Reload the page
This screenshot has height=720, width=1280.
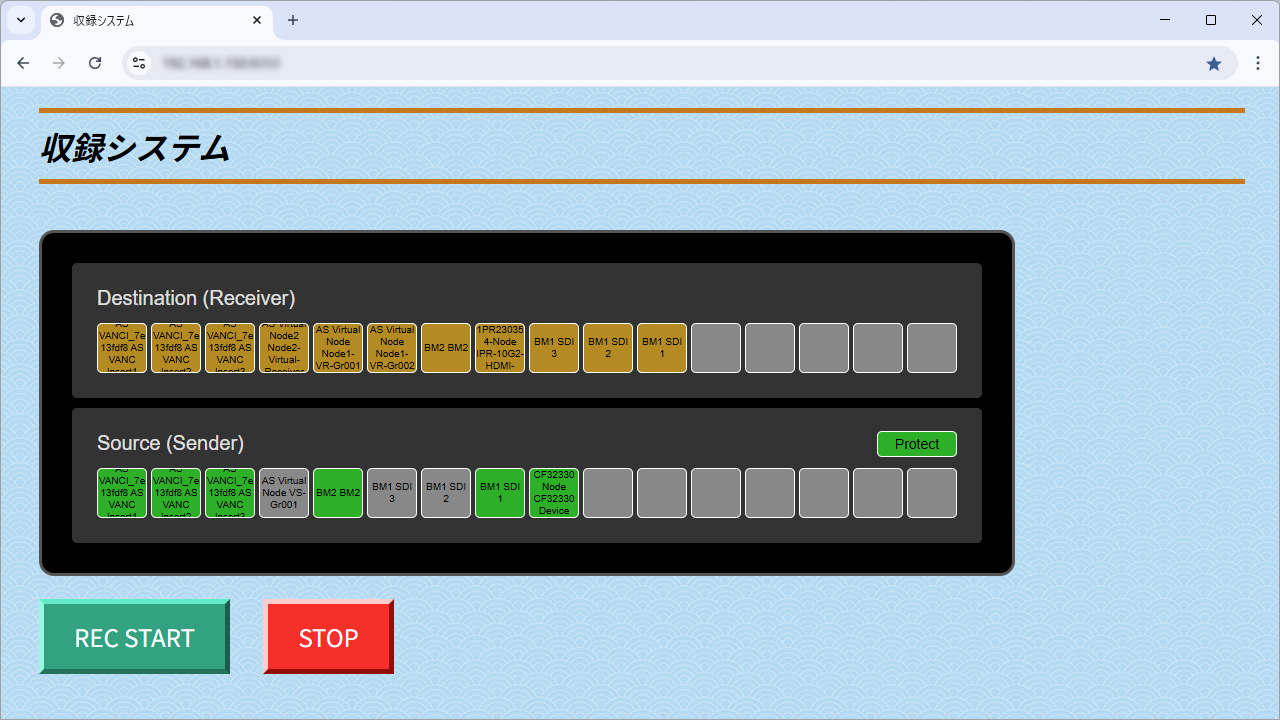(95, 63)
